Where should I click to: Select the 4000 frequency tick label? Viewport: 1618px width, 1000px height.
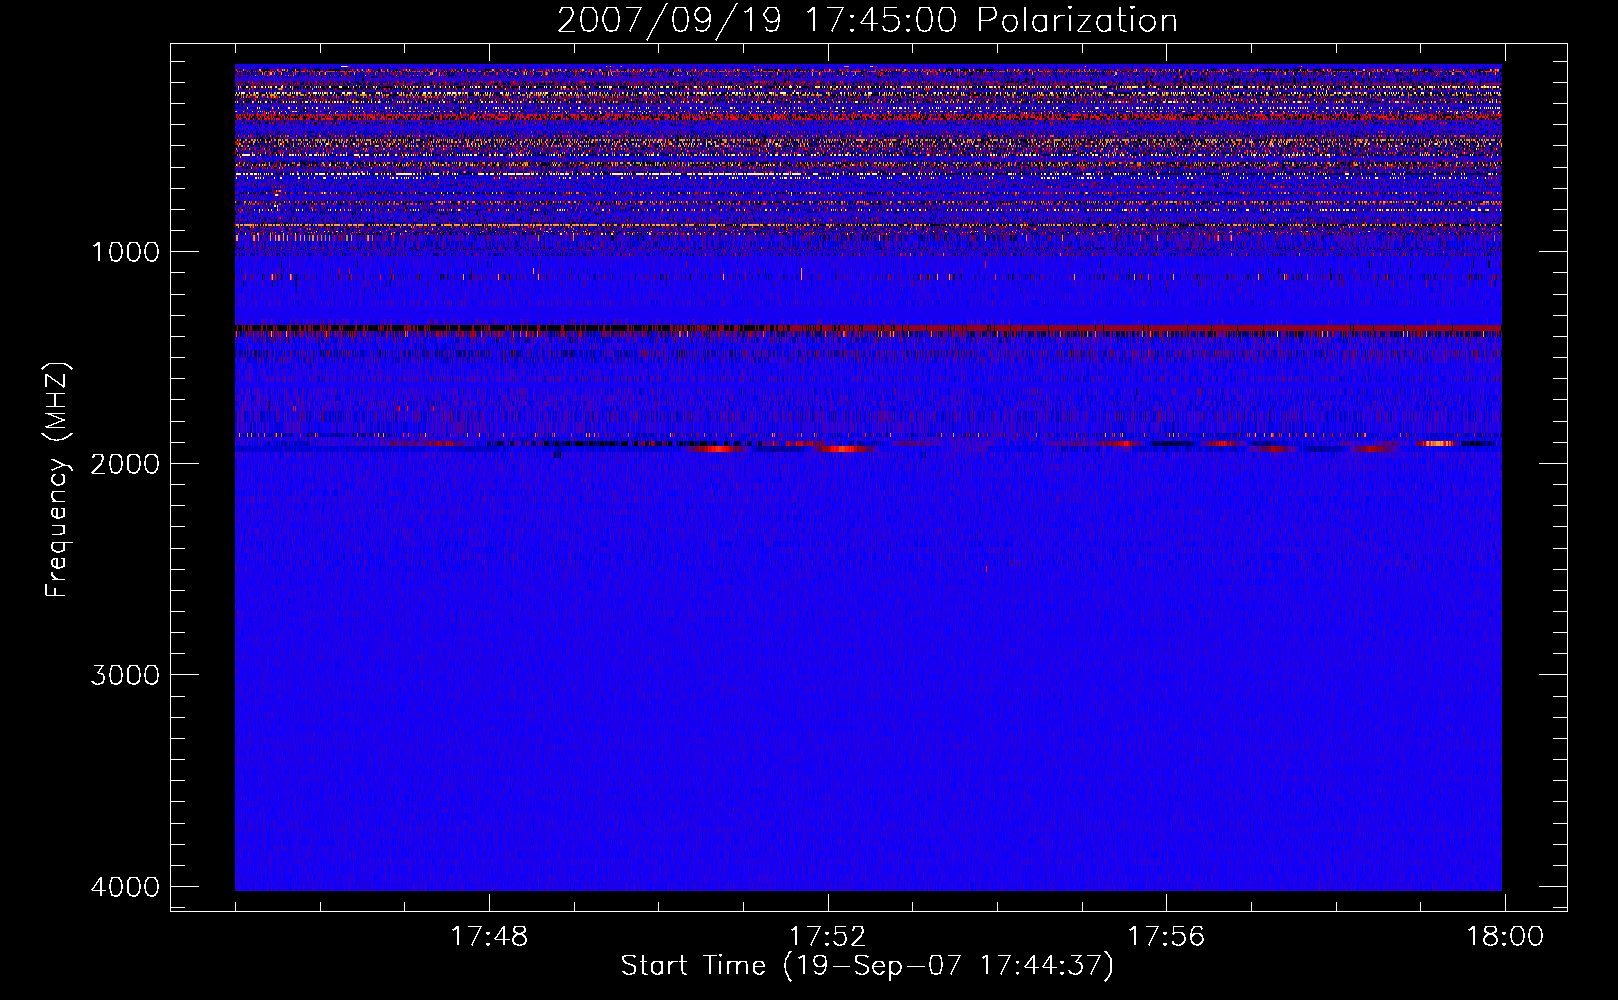coord(125,886)
